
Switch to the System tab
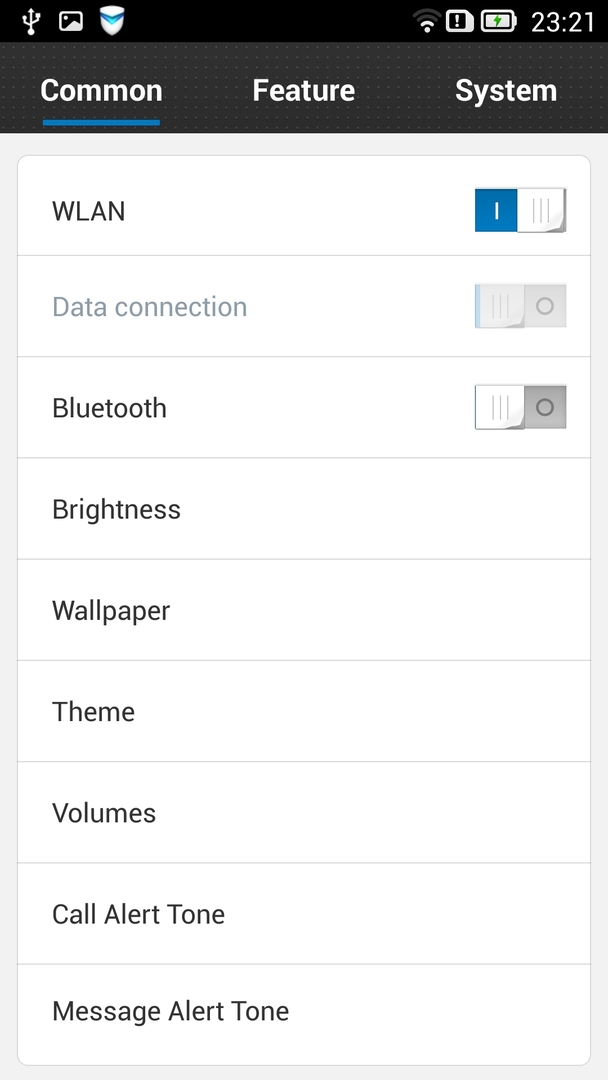point(505,91)
